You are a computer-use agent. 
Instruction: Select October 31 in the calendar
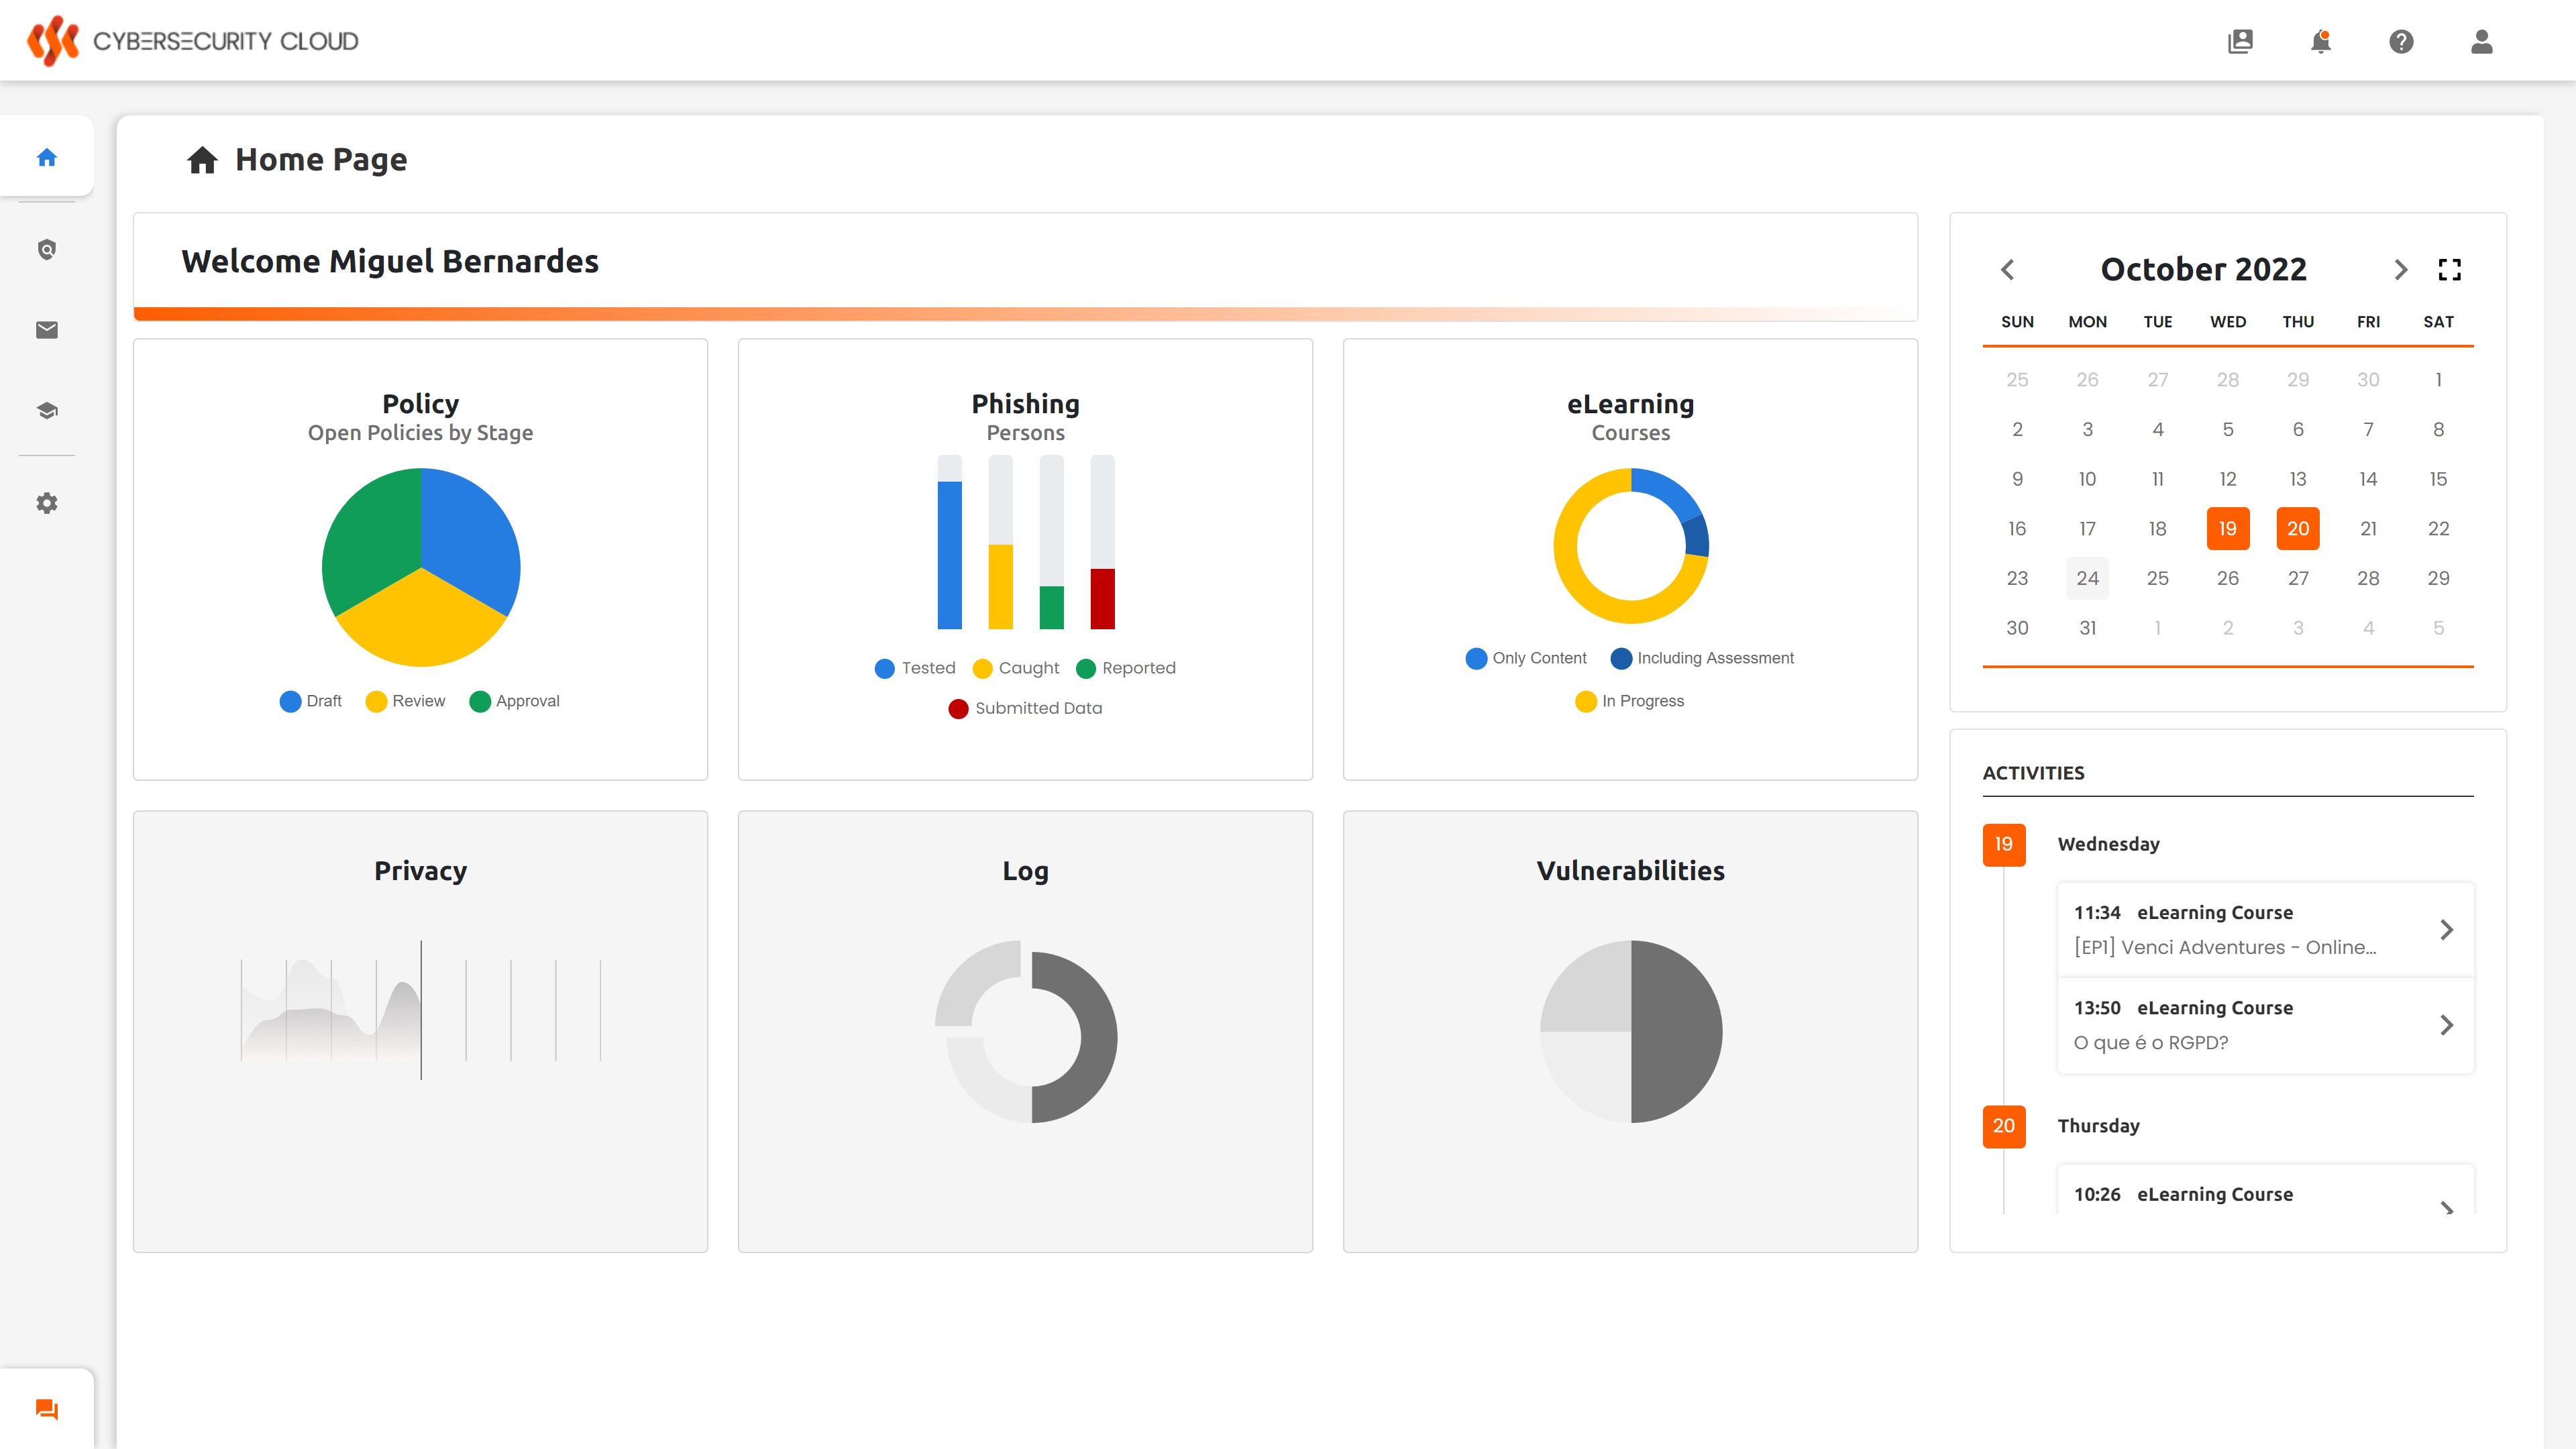pyautogui.click(x=2087, y=628)
